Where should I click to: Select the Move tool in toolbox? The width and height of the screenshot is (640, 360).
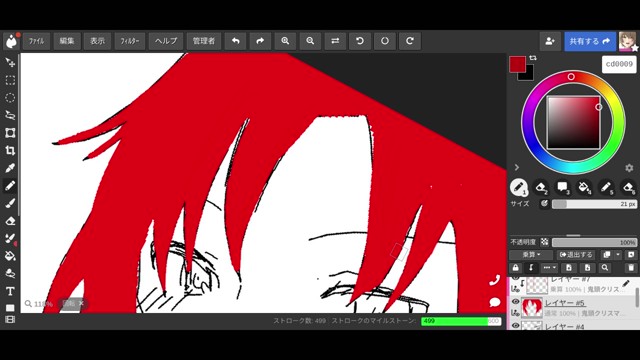pyautogui.click(x=10, y=62)
